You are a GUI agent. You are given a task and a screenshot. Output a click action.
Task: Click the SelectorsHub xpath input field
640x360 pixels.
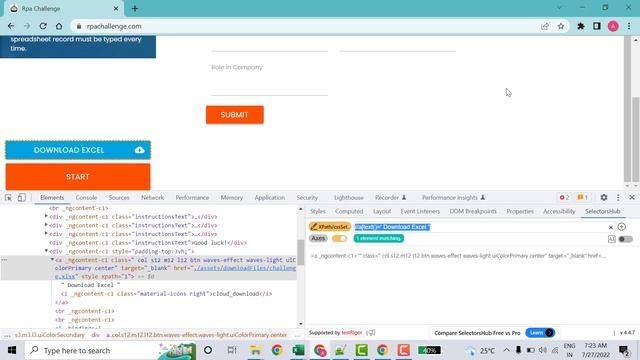tap(480, 227)
